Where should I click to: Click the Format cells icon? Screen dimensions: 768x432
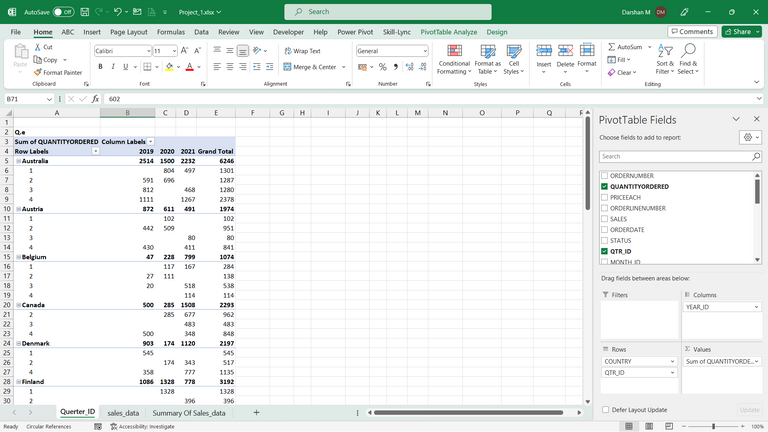587,50
